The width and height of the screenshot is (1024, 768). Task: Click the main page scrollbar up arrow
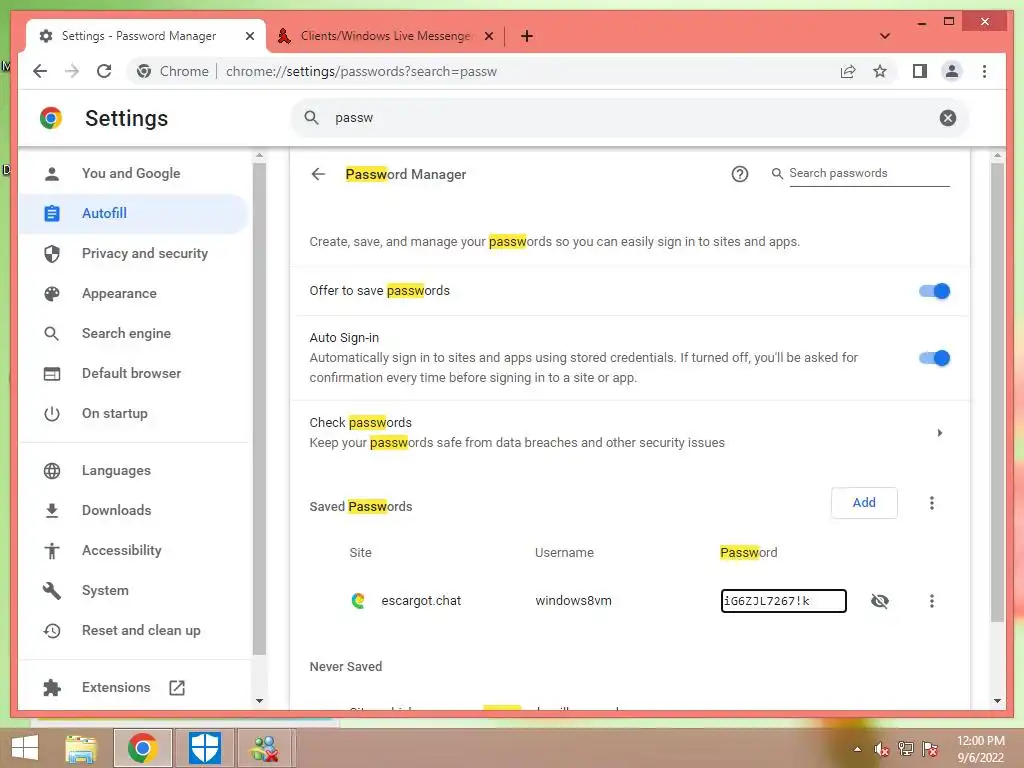(997, 155)
